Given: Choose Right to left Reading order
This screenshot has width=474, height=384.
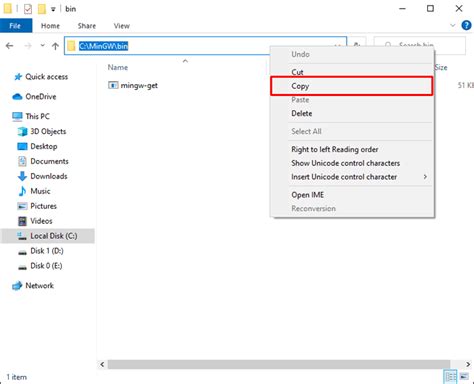Looking at the screenshot, I should coord(352,149).
